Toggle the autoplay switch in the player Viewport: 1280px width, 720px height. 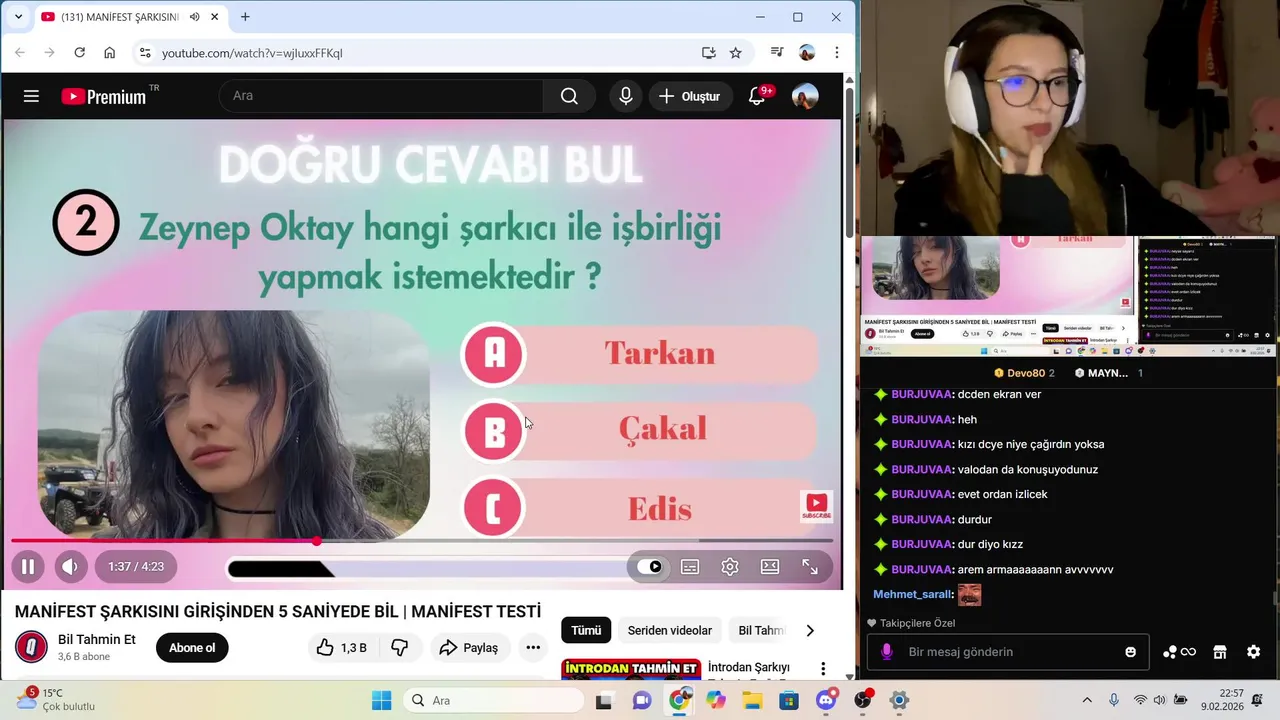click(649, 567)
